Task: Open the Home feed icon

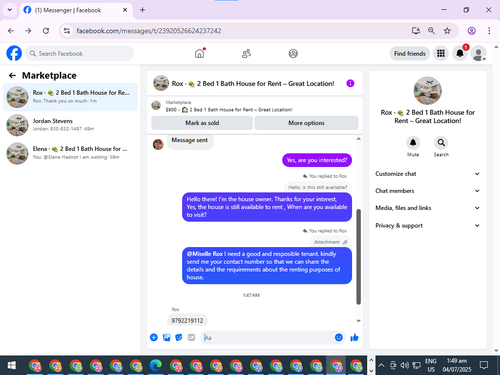Action: point(200,53)
